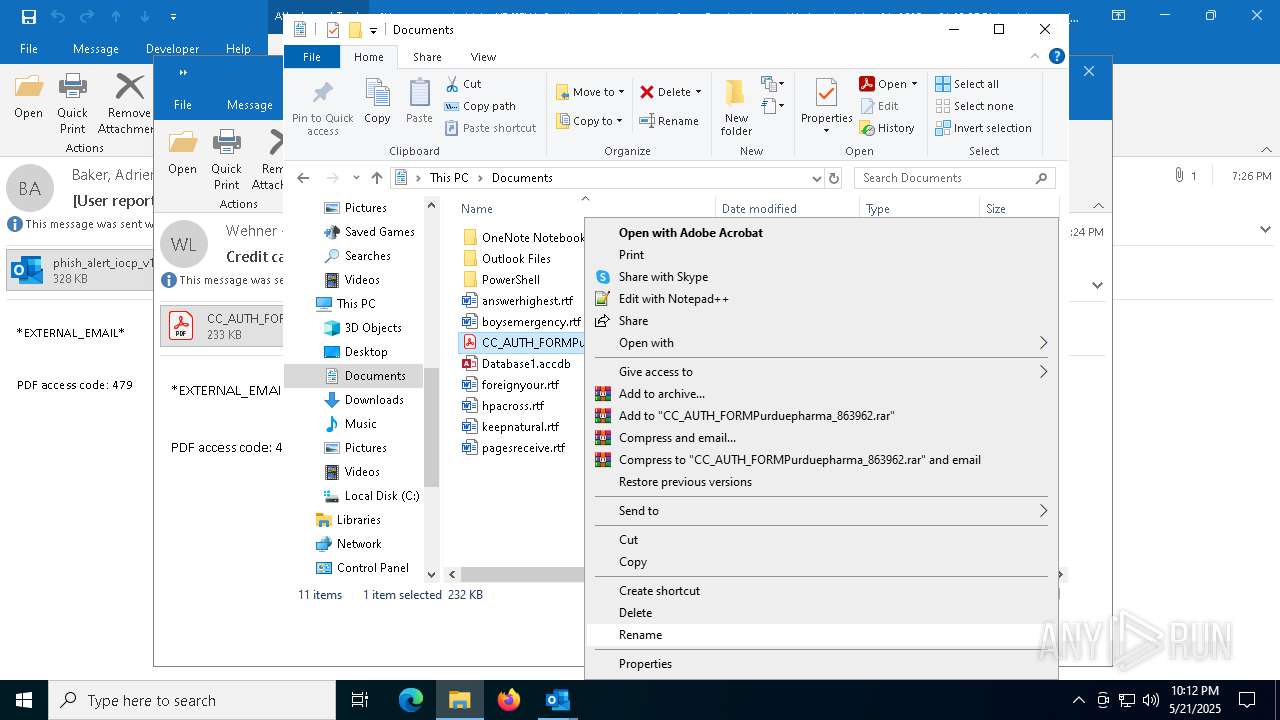The height and width of the screenshot is (720, 1280).
Task: Open the Copy to dropdown
Action: 590,121
